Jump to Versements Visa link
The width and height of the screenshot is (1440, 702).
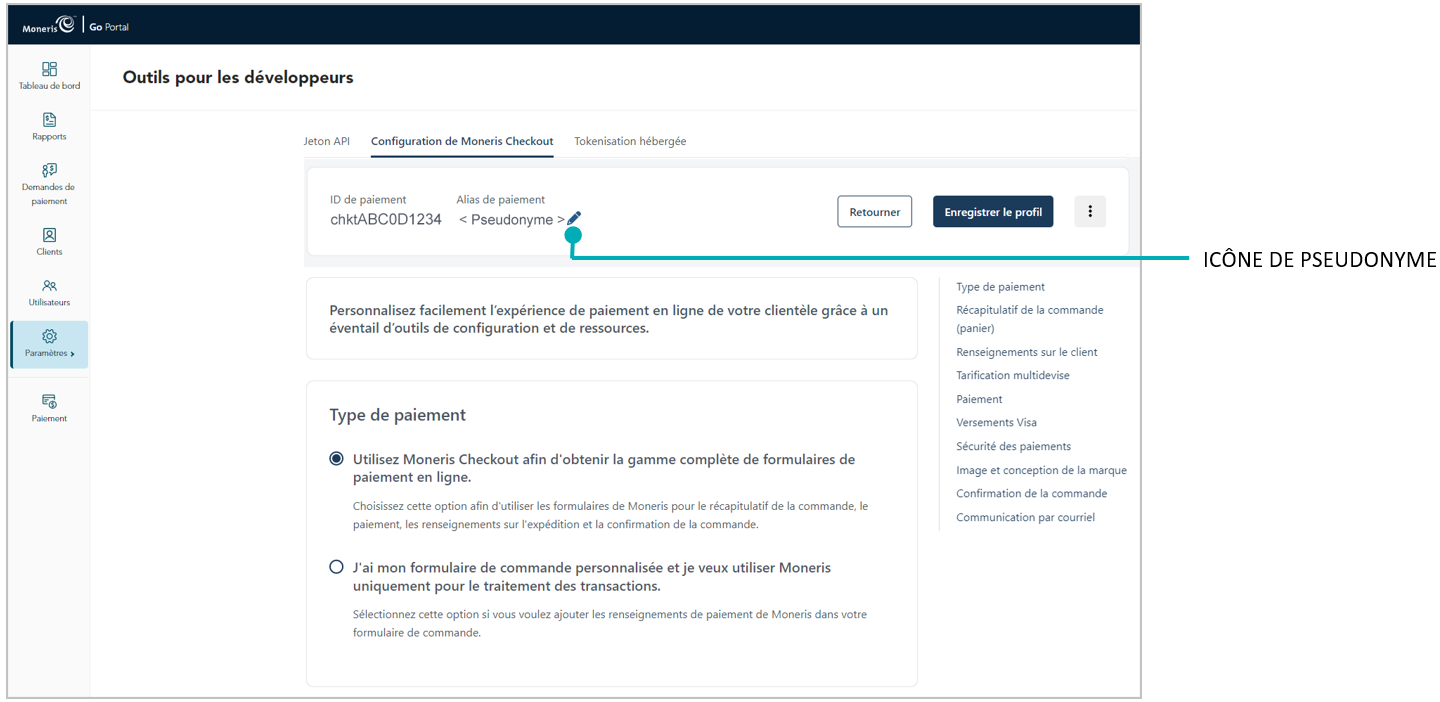click(x=996, y=422)
